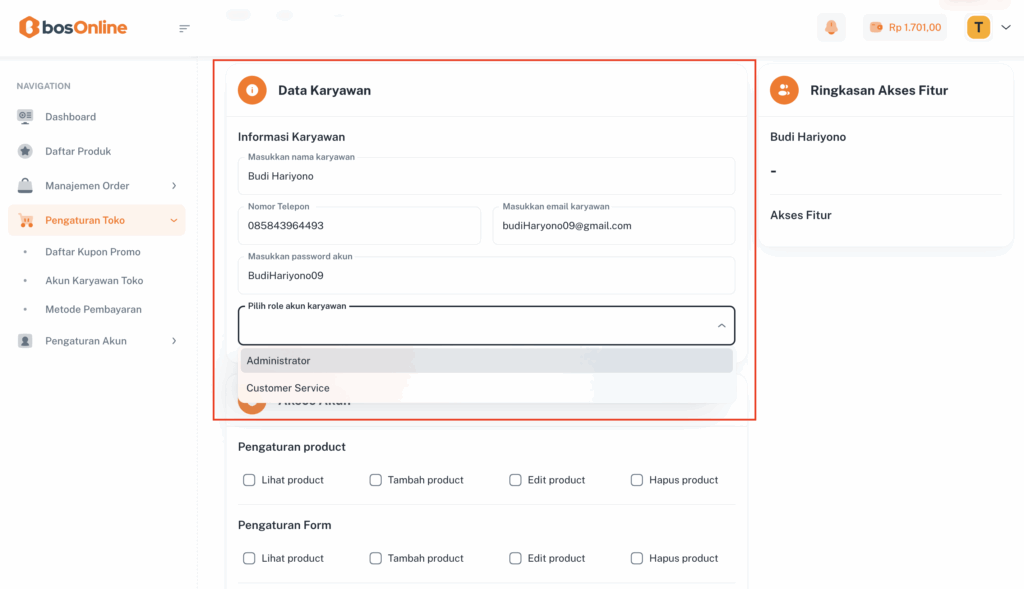Click the Manajemen Order bag icon
1024x589 pixels.
25,186
